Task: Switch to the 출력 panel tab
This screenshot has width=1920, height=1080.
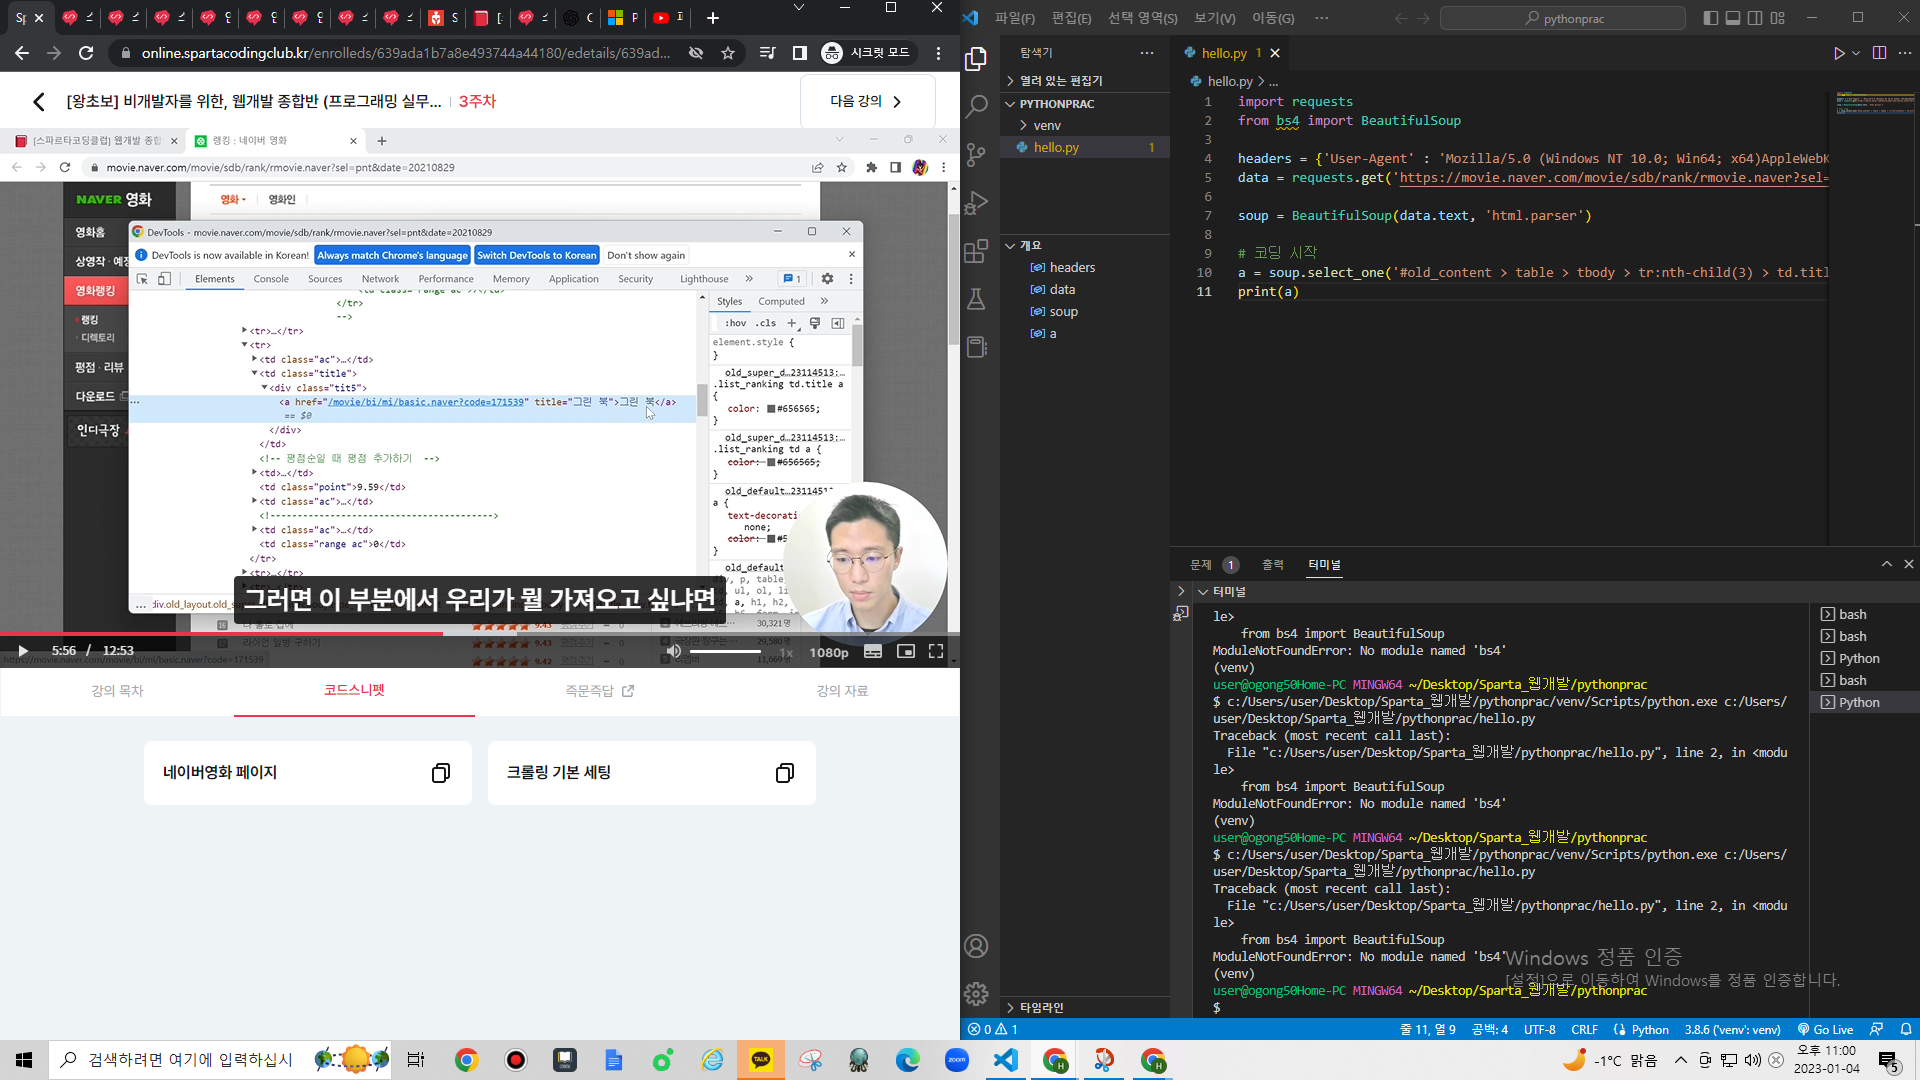Action: pyautogui.click(x=1272, y=565)
